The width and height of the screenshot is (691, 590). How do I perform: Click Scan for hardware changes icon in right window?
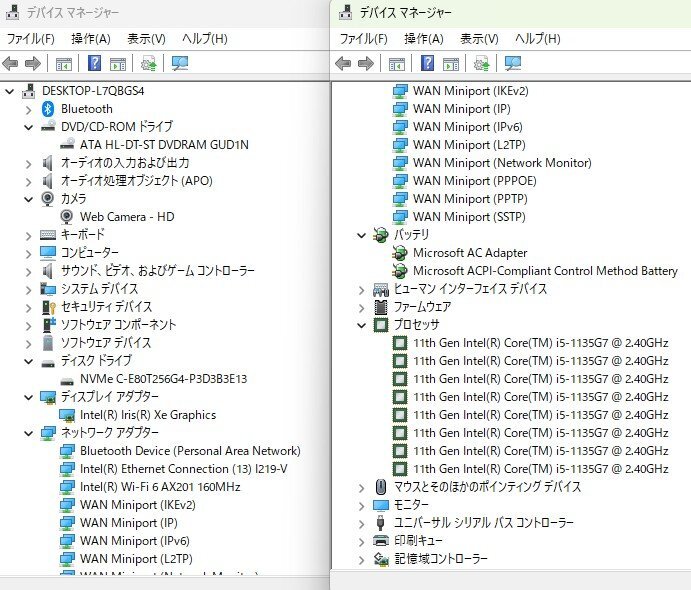tap(513, 63)
